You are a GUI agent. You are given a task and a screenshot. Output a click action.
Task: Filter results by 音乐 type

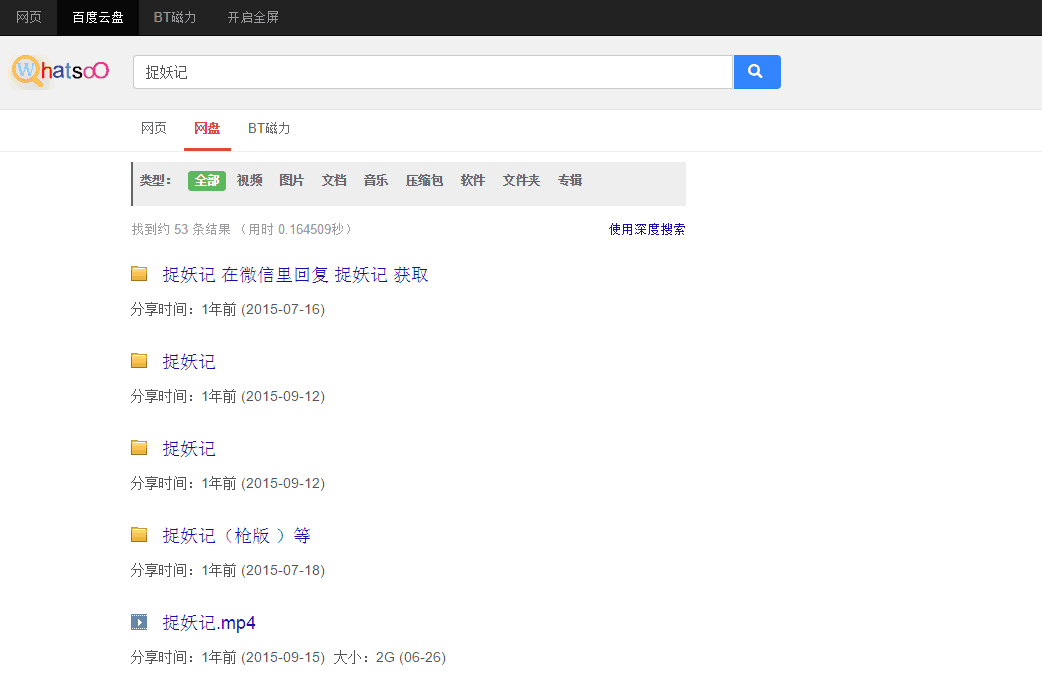coord(376,181)
